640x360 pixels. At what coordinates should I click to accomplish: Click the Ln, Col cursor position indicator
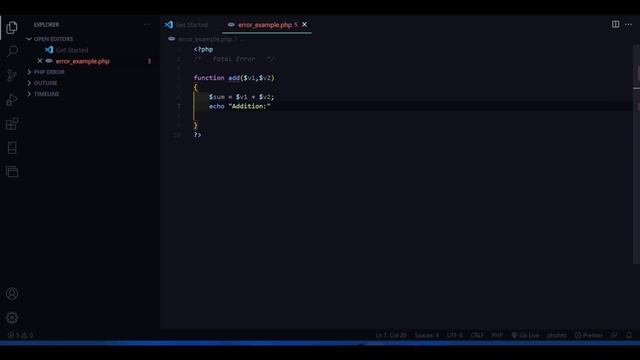(x=391, y=335)
